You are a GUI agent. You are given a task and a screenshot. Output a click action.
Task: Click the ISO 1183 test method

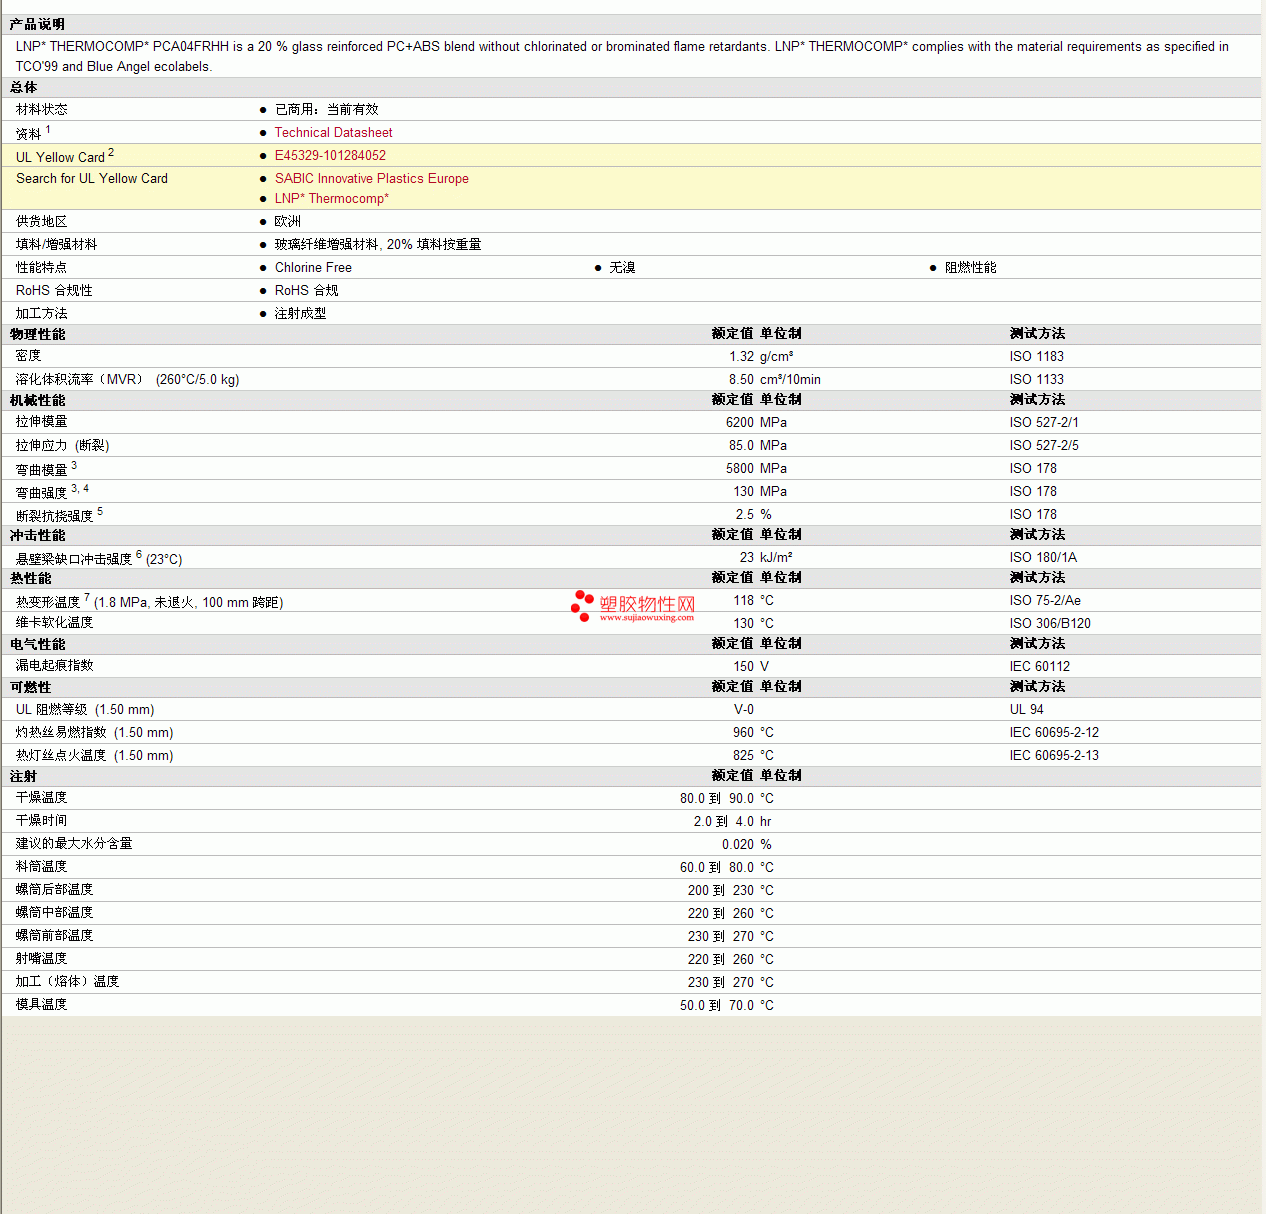tap(1037, 356)
